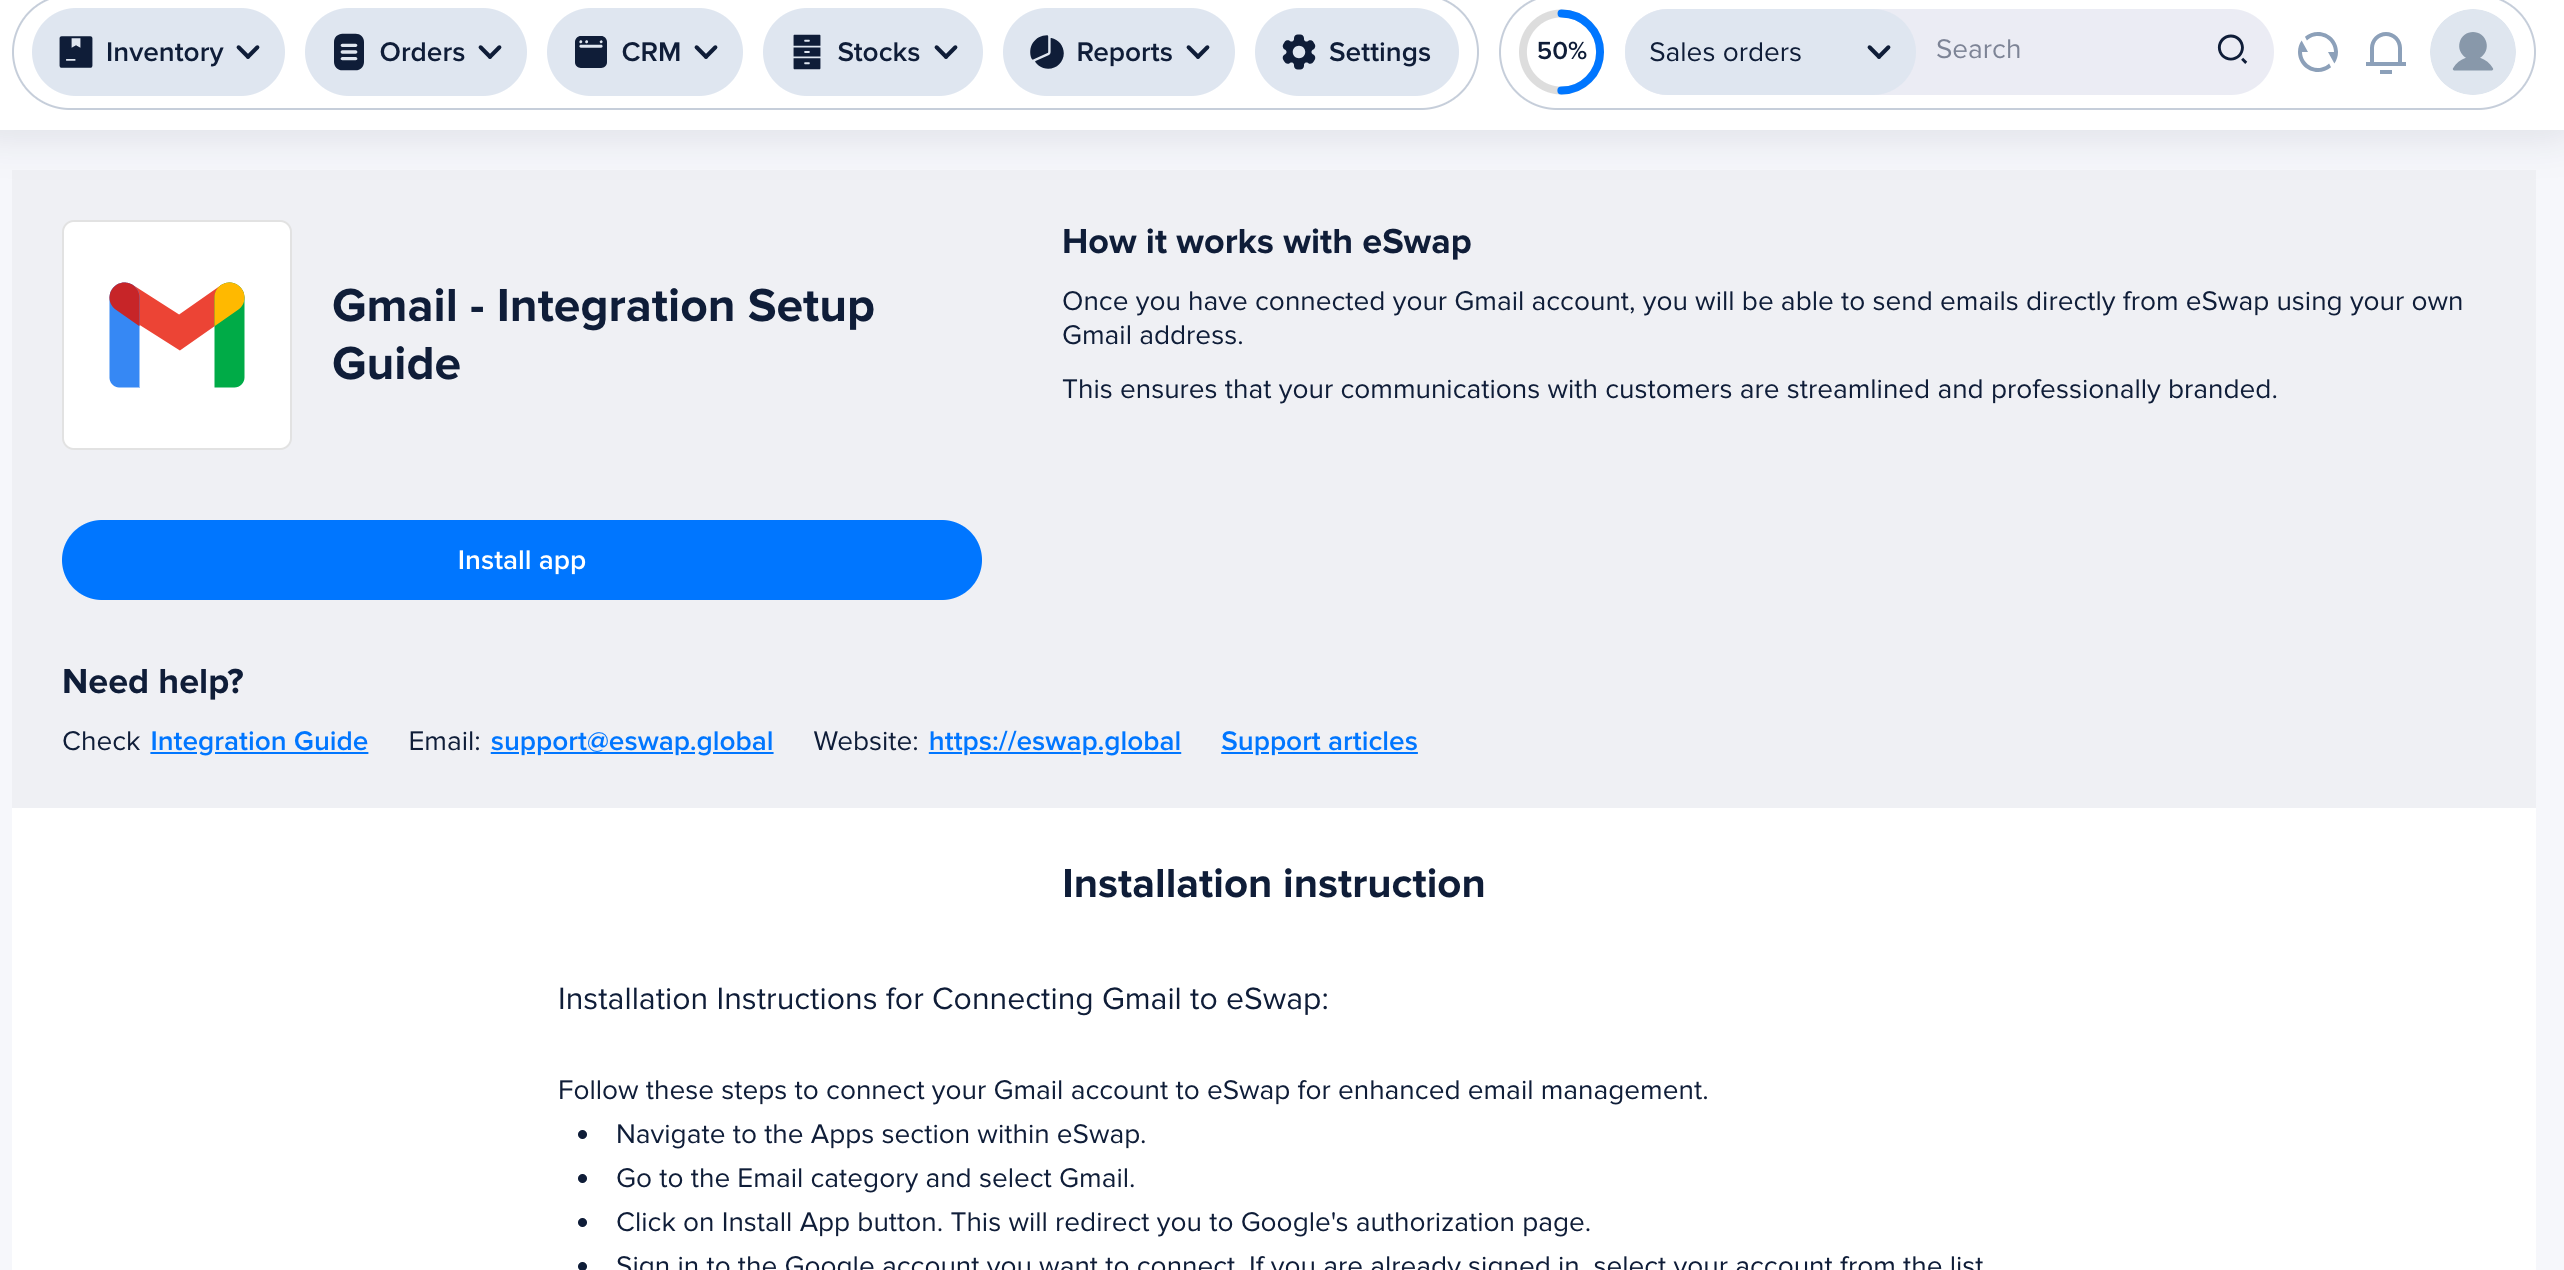
Task: Click the 'Click on Install App button' step
Action: pos(1103,1222)
